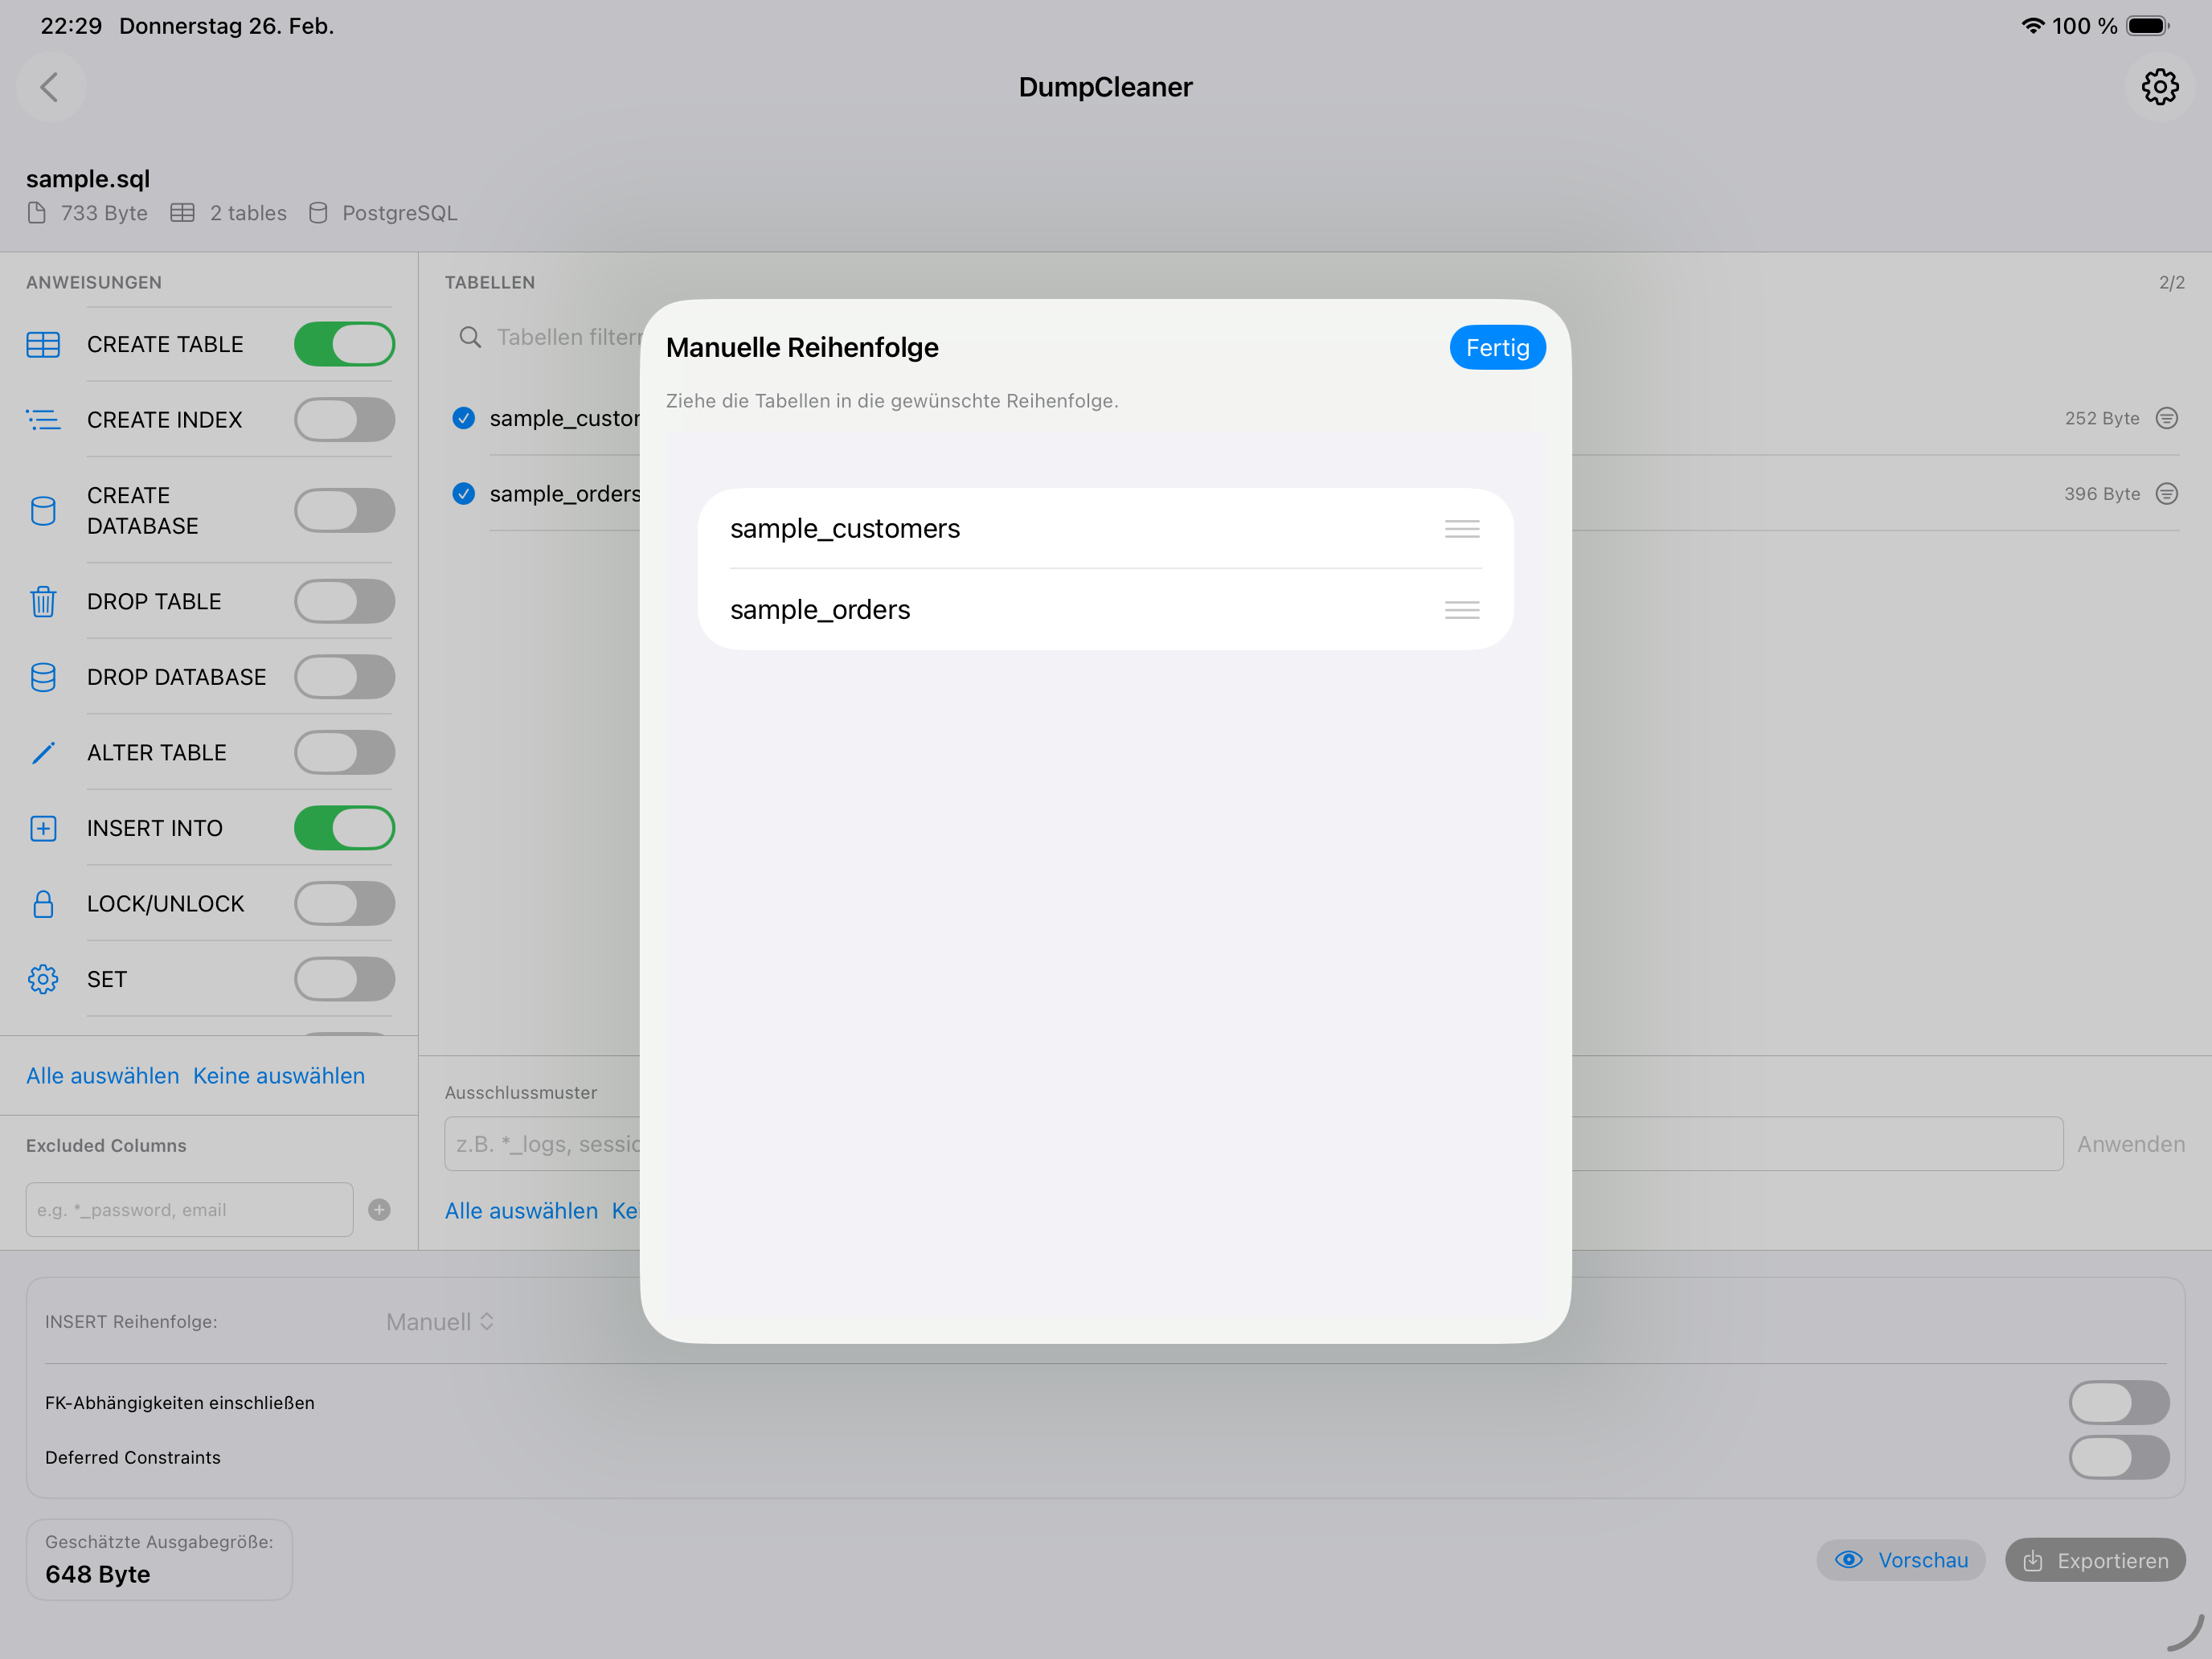Toggle the Deferred Constraints switch
Viewport: 2212px width, 1659px height.
pos(2118,1457)
